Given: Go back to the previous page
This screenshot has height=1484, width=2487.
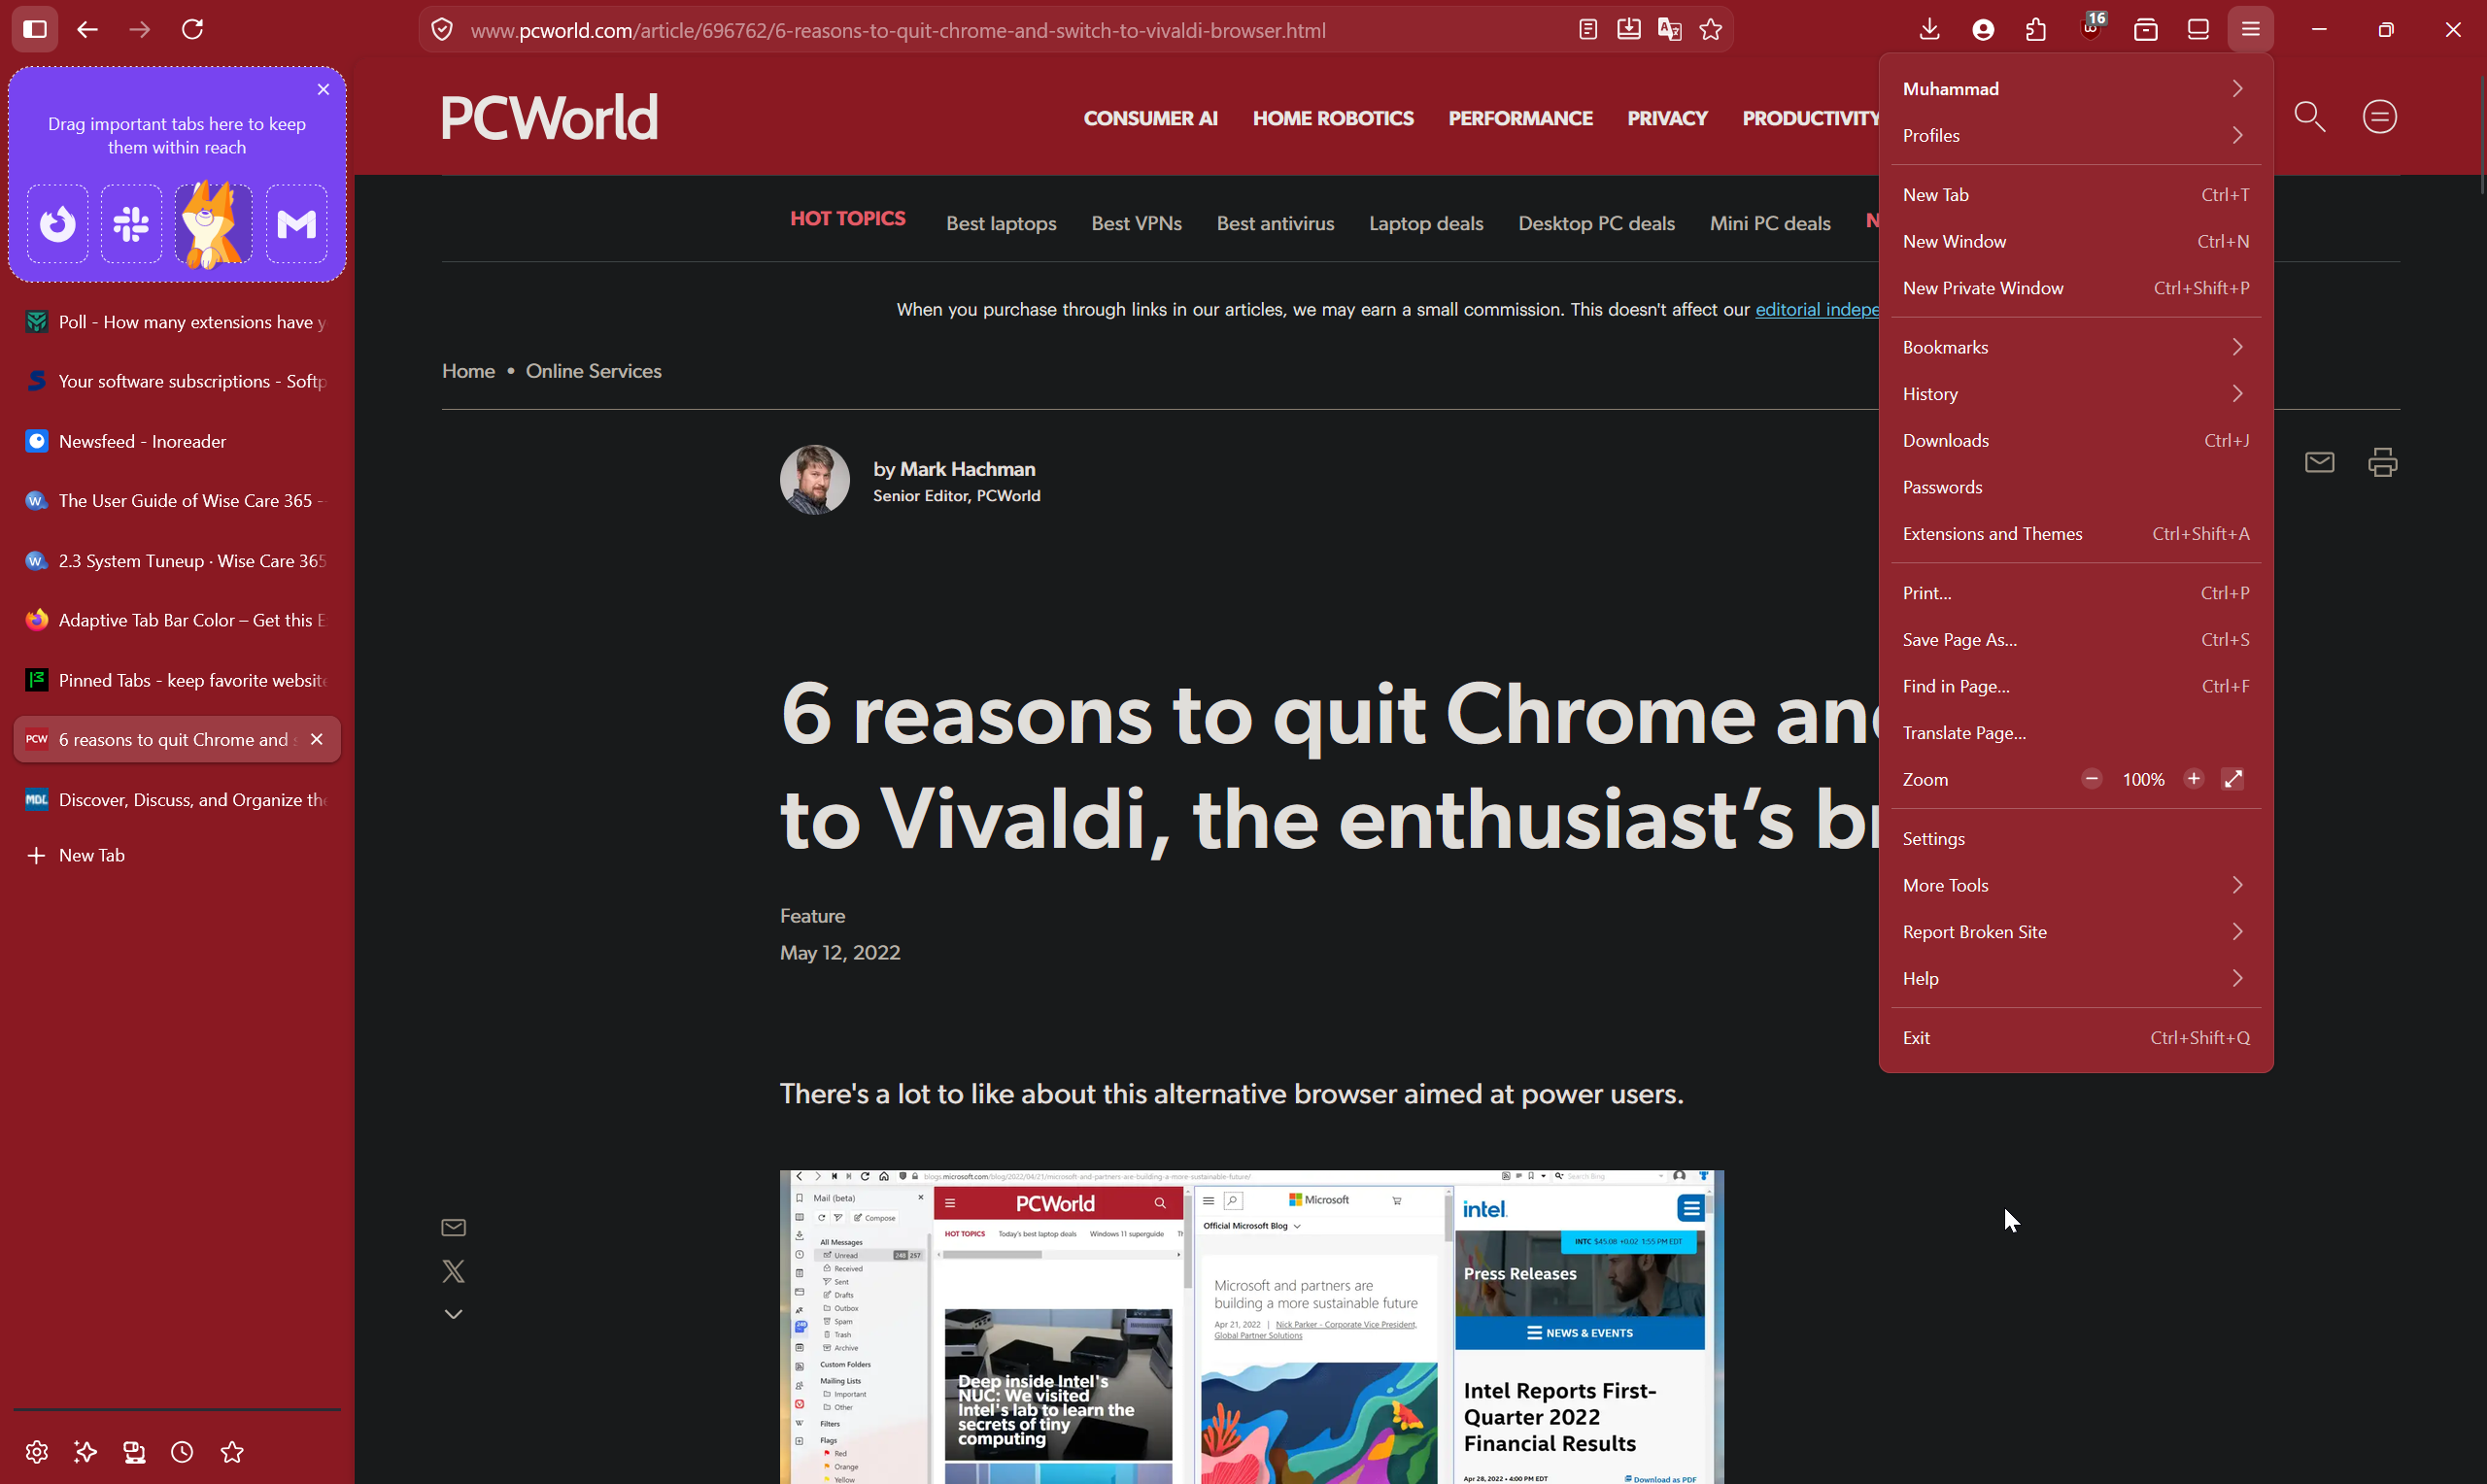Looking at the screenshot, I should 88,30.
